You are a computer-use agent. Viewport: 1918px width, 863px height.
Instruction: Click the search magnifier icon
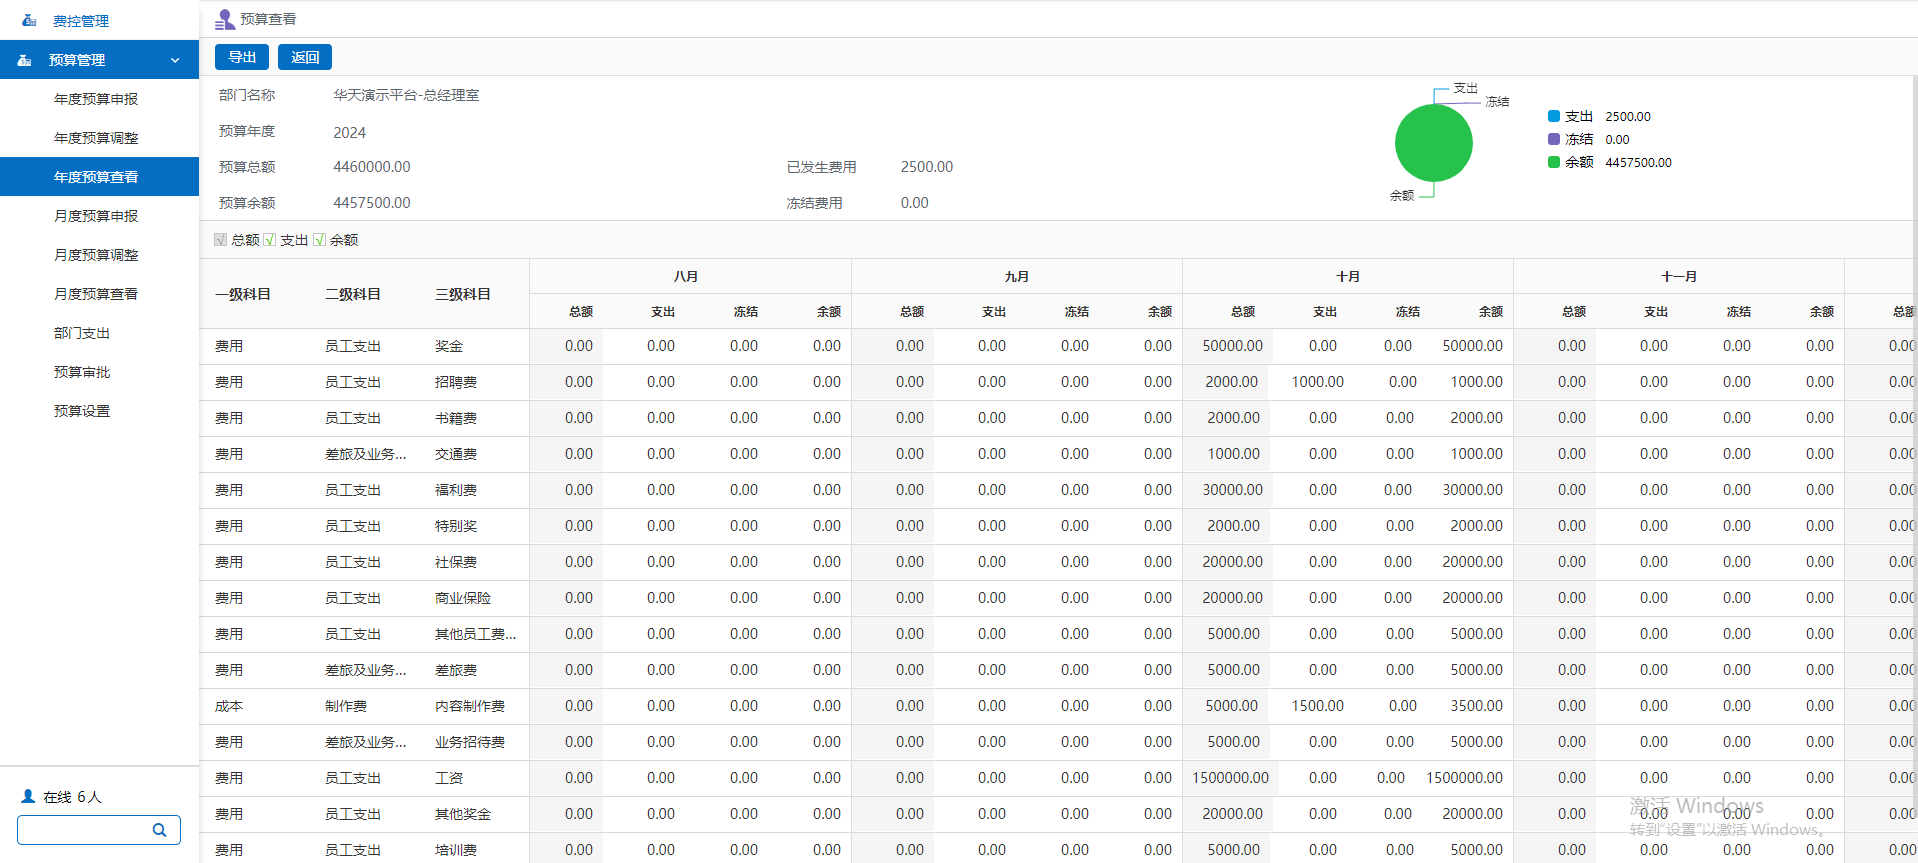(159, 830)
